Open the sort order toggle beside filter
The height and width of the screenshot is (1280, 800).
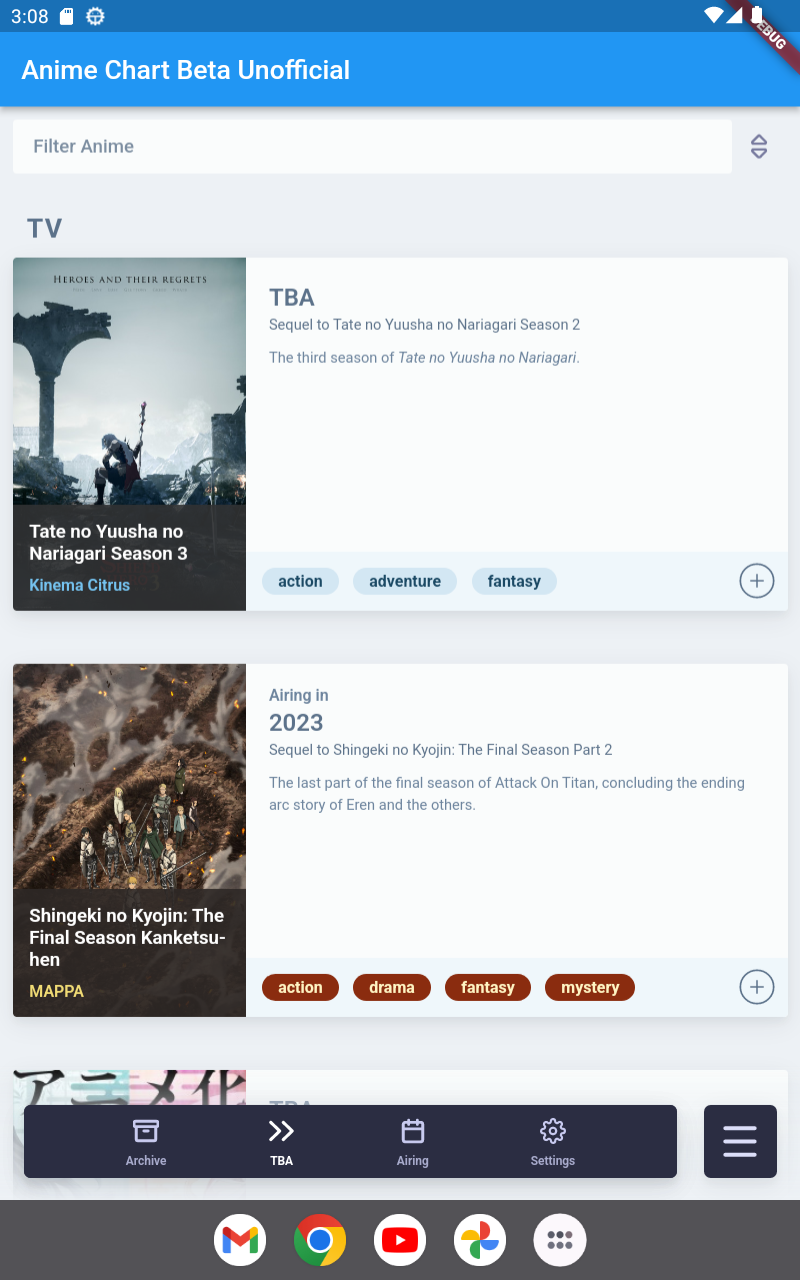759,147
